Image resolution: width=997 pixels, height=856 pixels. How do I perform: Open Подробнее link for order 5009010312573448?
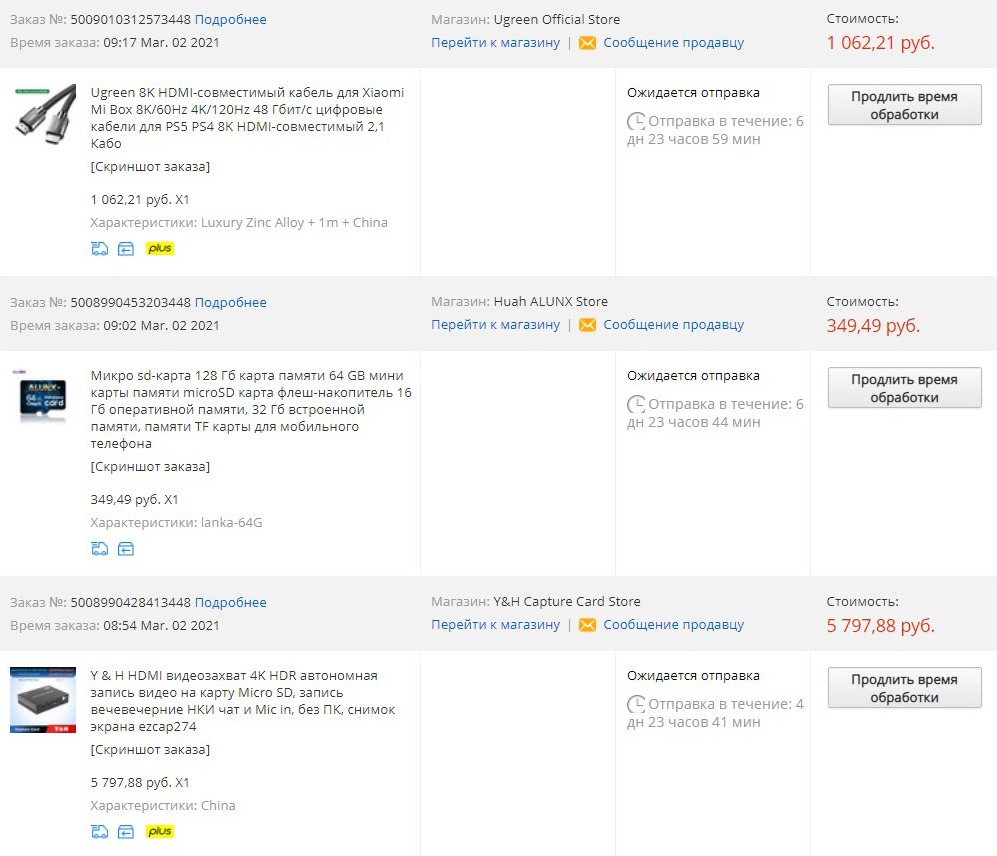click(x=230, y=20)
